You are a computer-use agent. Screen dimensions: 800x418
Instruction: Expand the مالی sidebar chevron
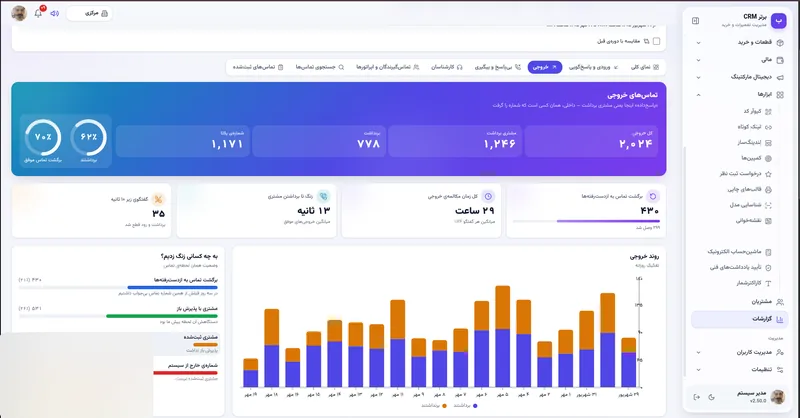coord(698,60)
